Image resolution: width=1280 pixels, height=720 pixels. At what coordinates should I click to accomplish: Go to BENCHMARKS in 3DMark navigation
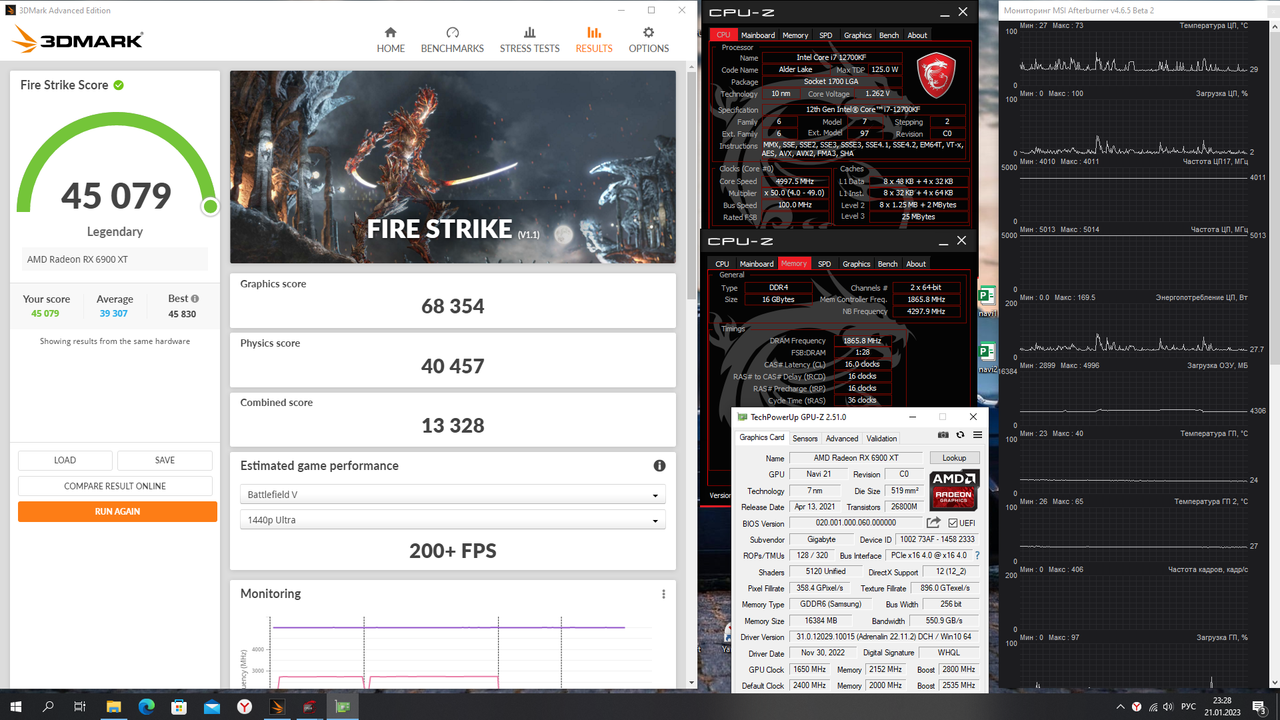point(452,40)
